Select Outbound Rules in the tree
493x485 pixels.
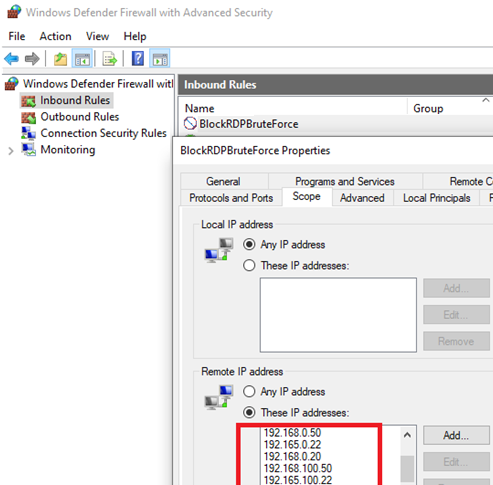(80, 117)
